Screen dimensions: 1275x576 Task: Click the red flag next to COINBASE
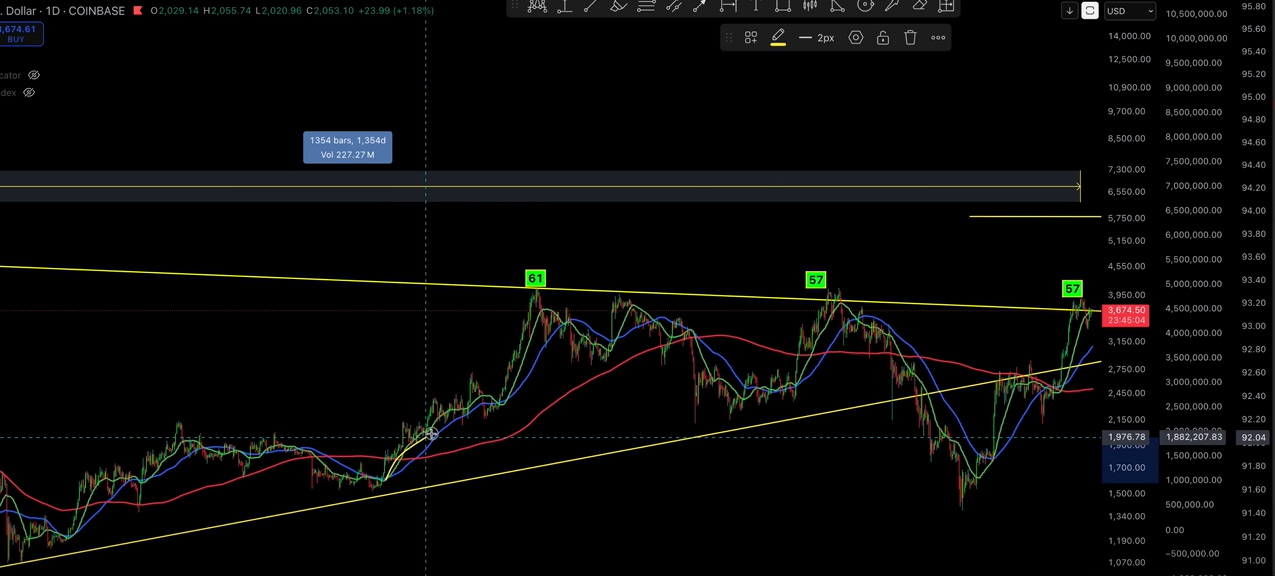[x=138, y=11]
